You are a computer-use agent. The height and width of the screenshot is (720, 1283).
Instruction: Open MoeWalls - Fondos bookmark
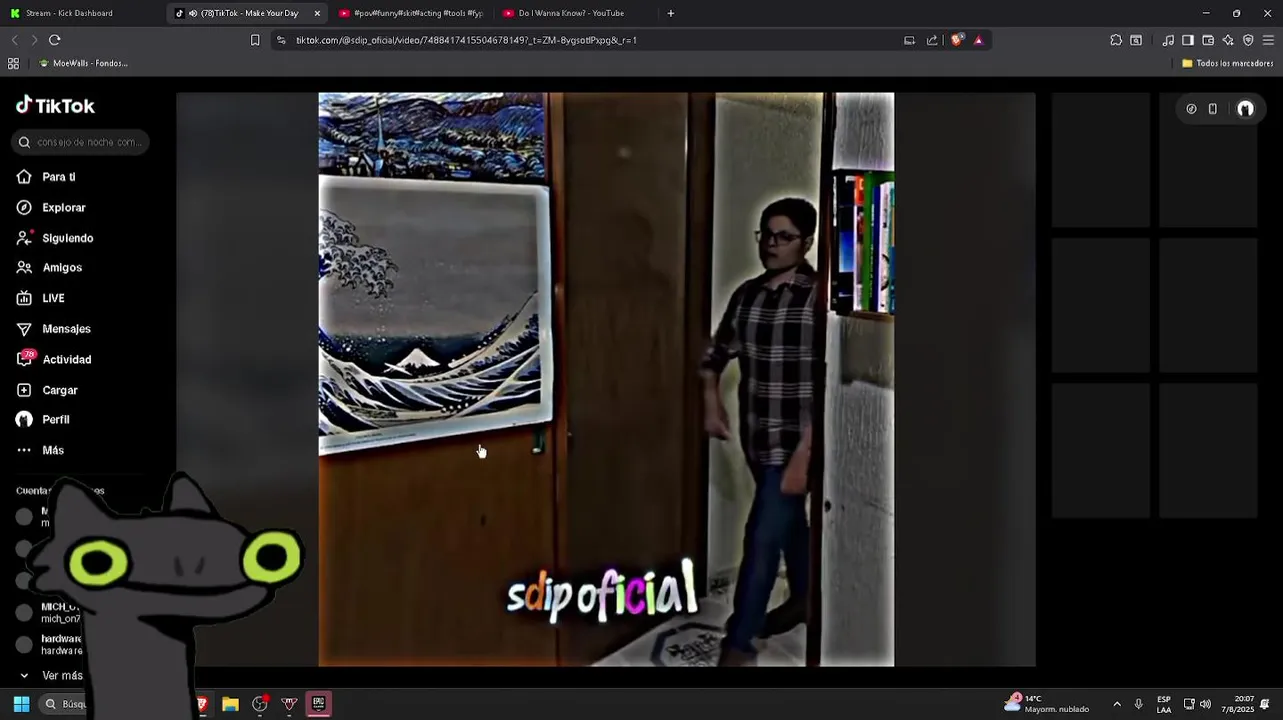click(x=83, y=63)
